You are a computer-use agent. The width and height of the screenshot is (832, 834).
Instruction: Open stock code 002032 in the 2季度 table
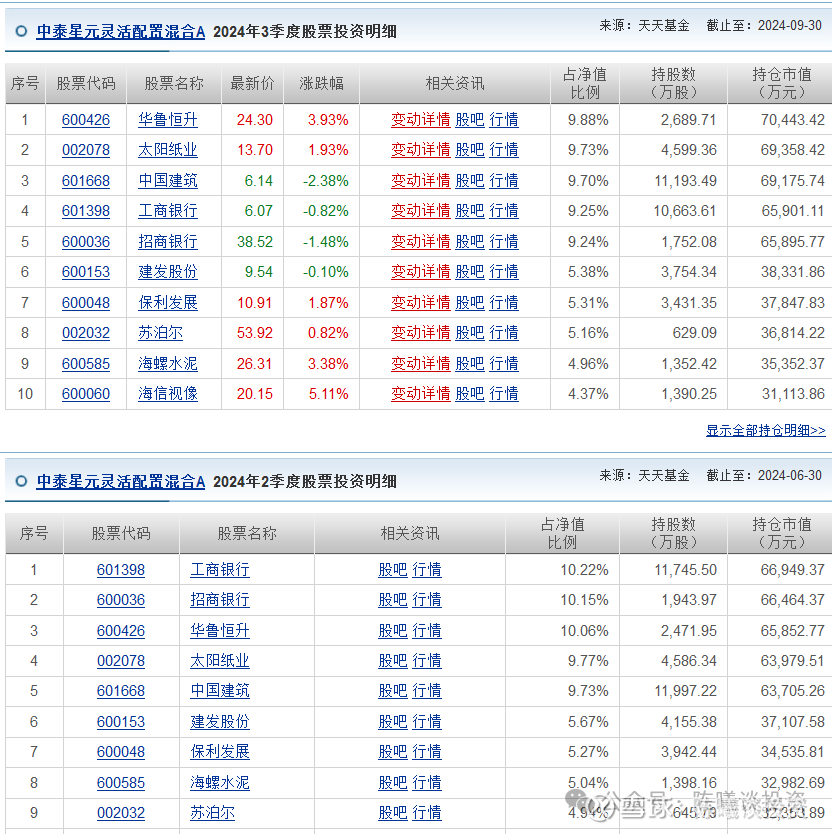121,813
